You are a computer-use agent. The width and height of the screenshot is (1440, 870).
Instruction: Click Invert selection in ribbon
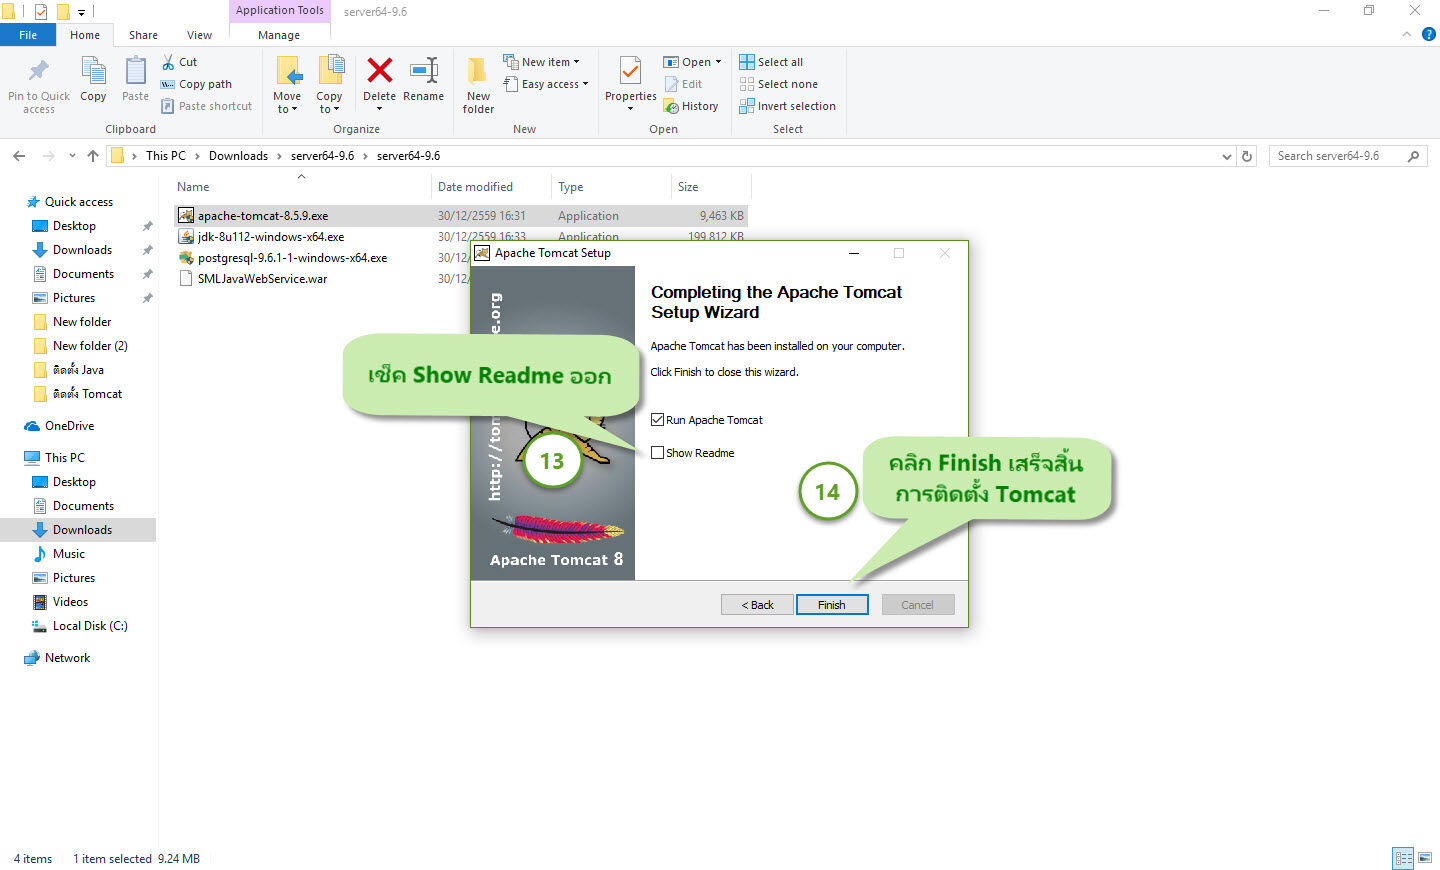tap(787, 106)
